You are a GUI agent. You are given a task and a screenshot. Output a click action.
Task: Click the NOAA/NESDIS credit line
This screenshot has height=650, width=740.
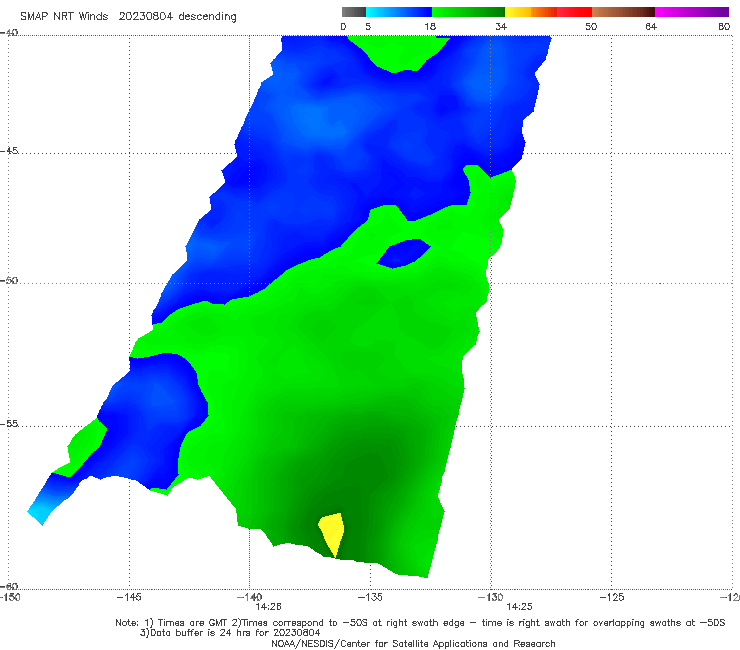(413, 643)
